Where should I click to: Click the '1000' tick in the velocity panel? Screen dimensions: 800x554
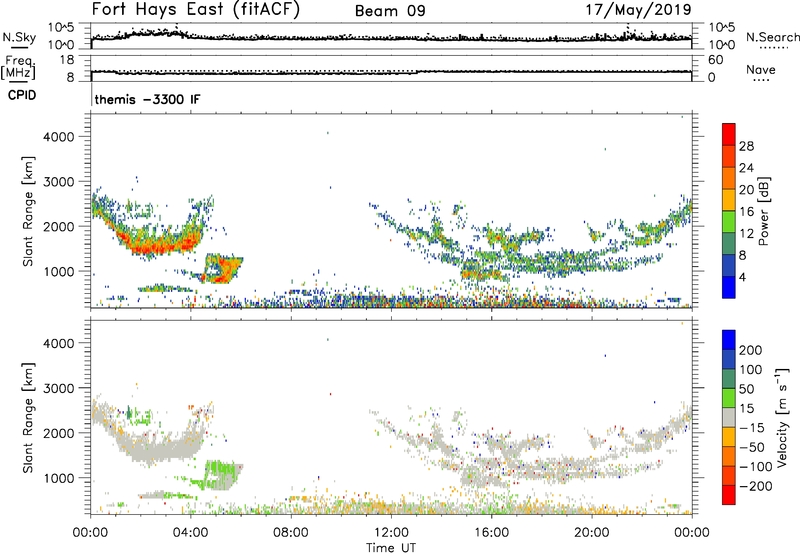(x=58, y=478)
